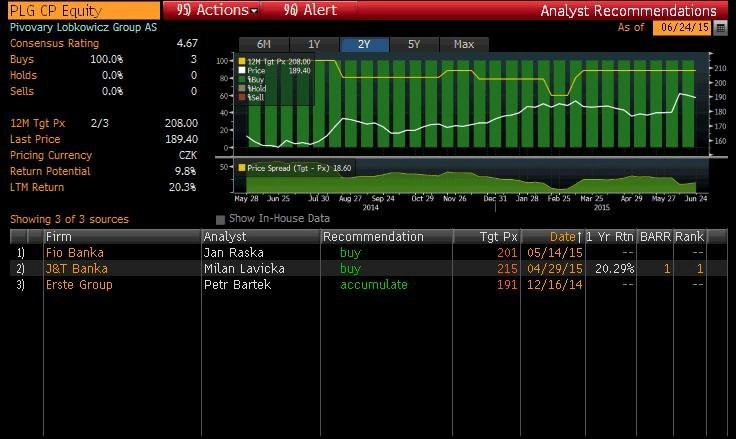Viewport: 736px width, 439px height.
Task: Select analyst Jan Raska
Action: (234, 253)
